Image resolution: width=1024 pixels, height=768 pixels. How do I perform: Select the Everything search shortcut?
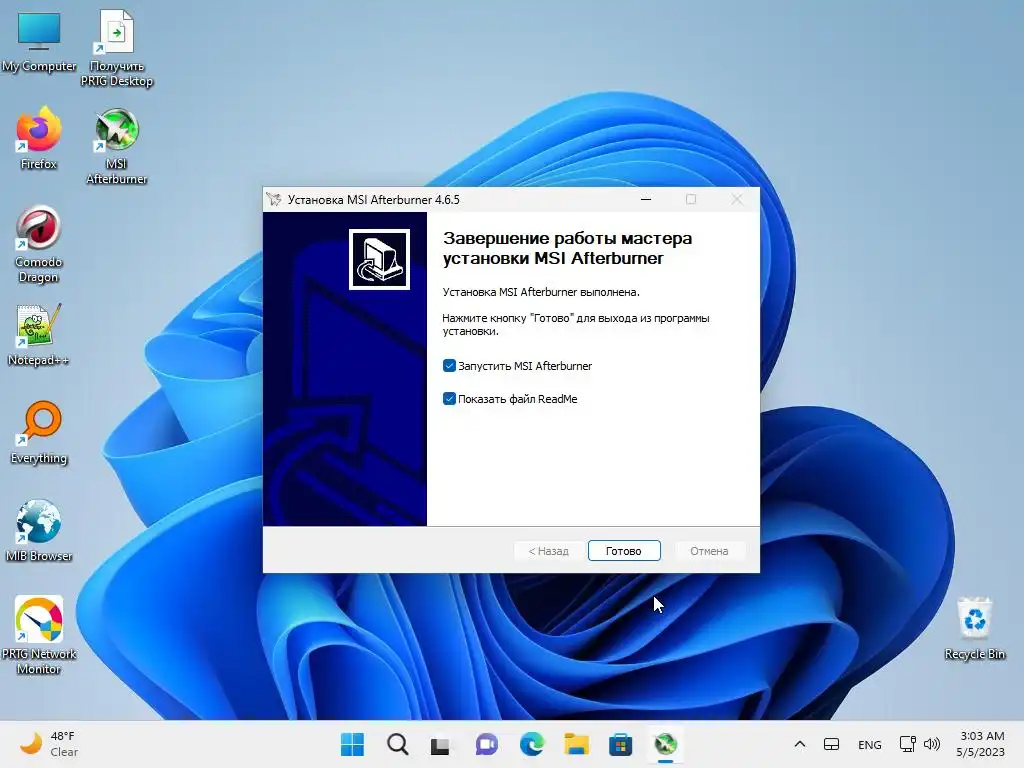pyautogui.click(x=39, y=433)
